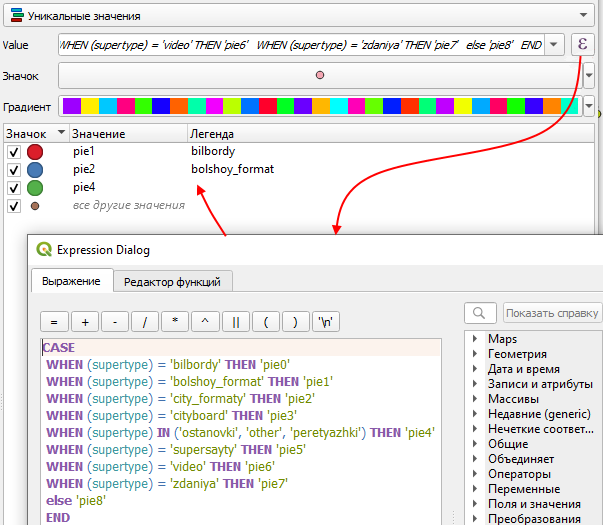Insert the equals operator
The image size is (603, 525).
pos(53,322)
